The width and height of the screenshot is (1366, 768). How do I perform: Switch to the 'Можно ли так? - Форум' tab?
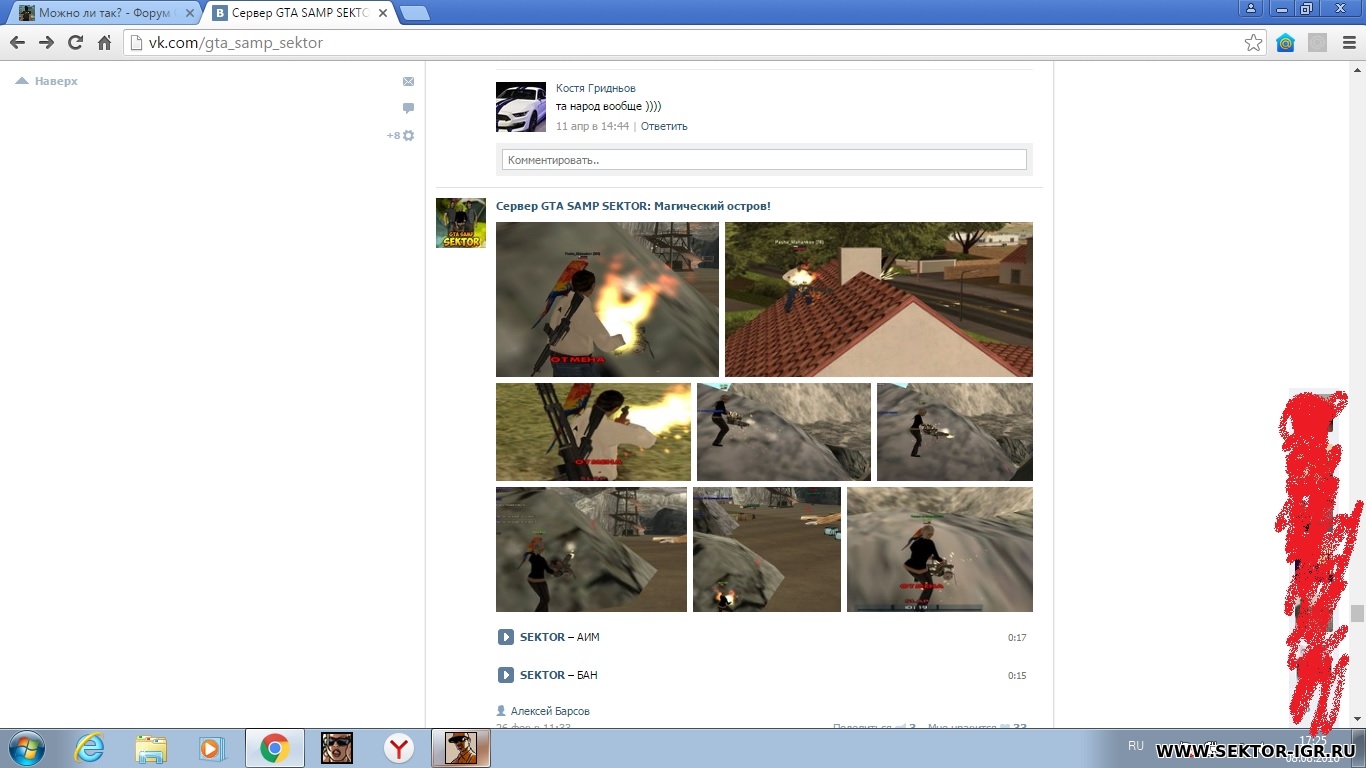point(103,13)
